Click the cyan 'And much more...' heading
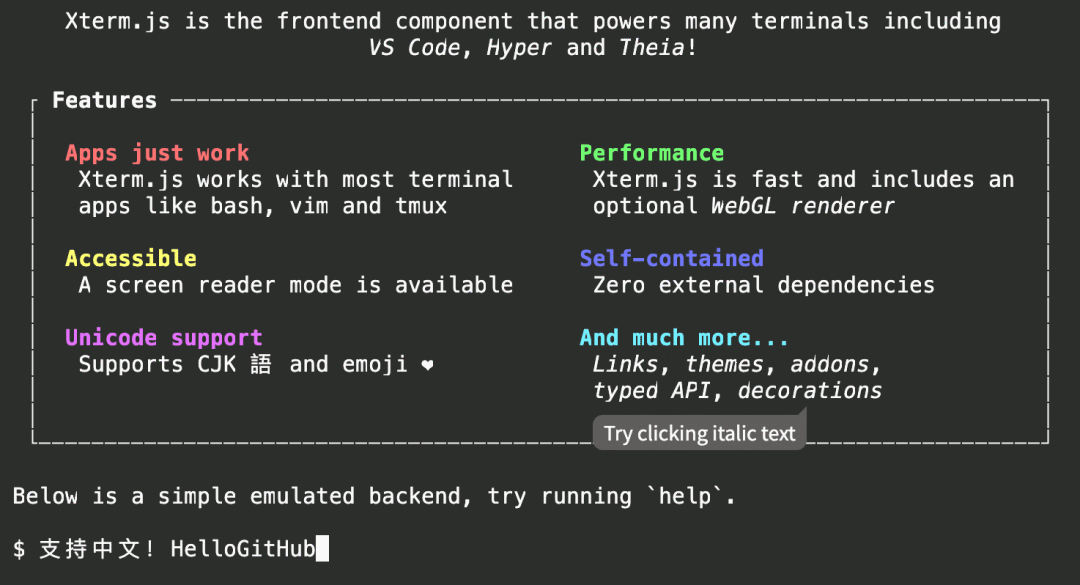Image resolution: width=1080 pixels, height=585 pixels. (x=684, y=338)
